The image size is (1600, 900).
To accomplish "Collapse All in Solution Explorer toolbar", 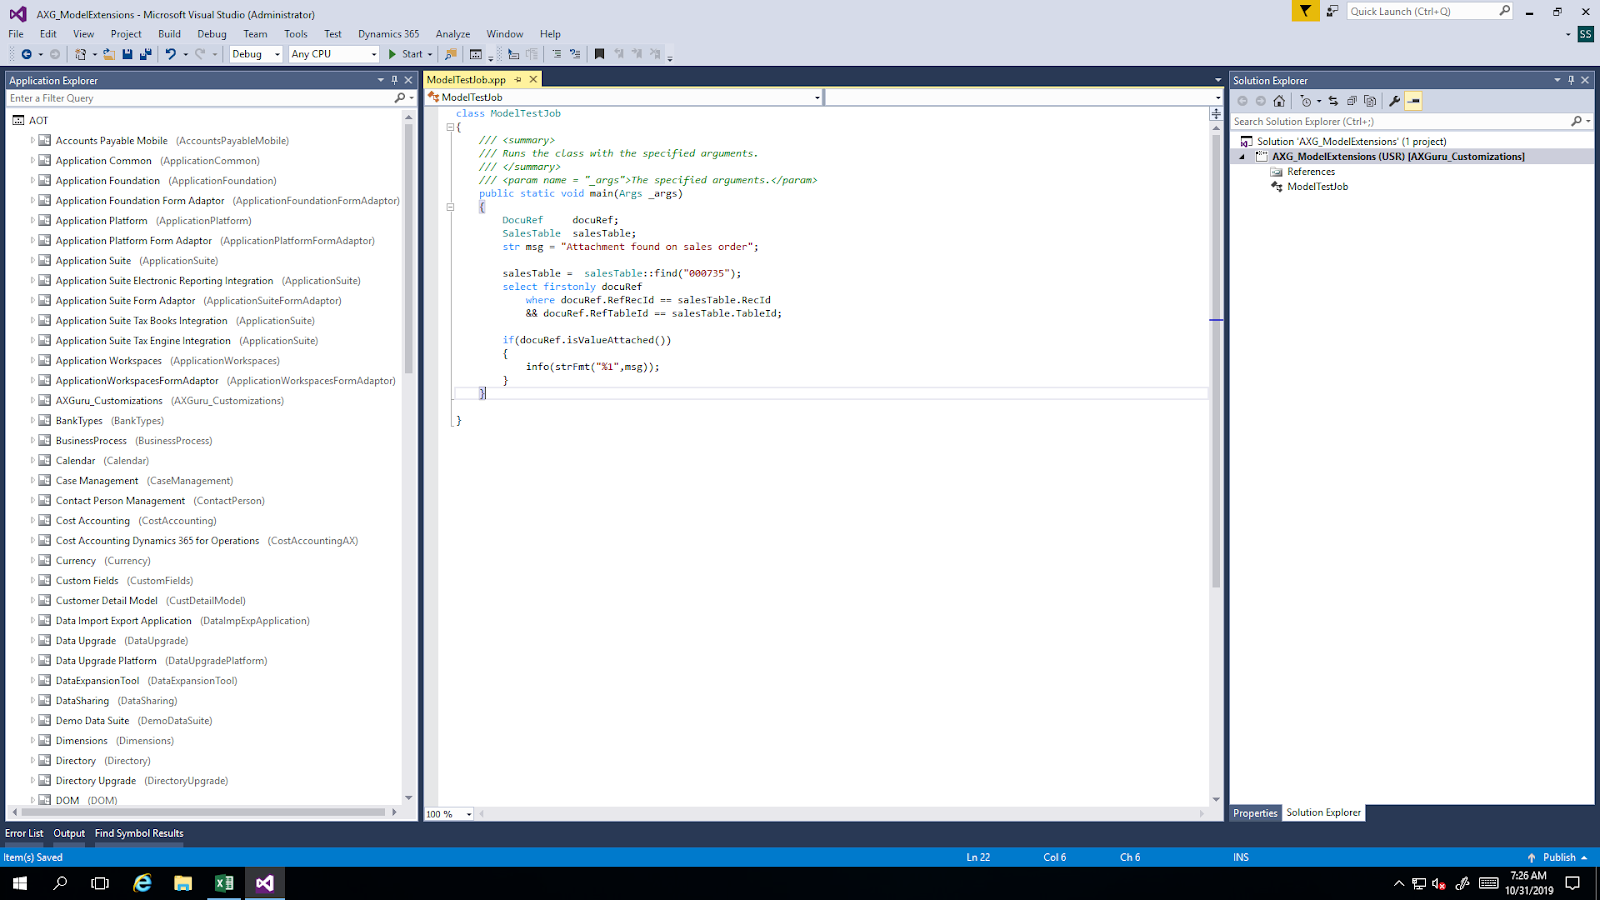I will [x=1352, y=101].
